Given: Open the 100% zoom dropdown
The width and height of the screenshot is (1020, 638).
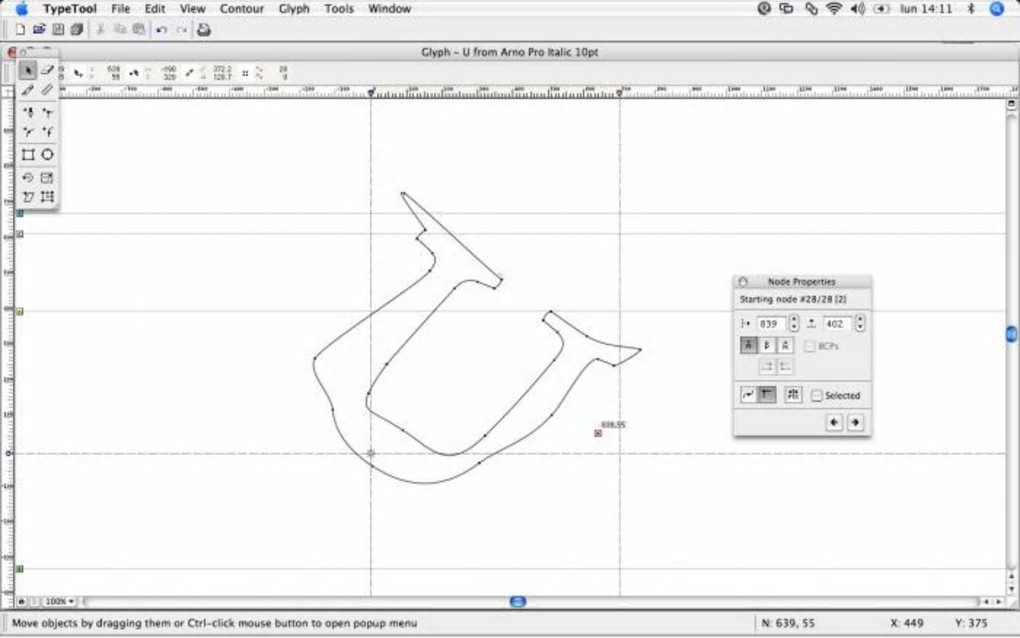Looking at the screenshot, I should click(x=60, y=602).
